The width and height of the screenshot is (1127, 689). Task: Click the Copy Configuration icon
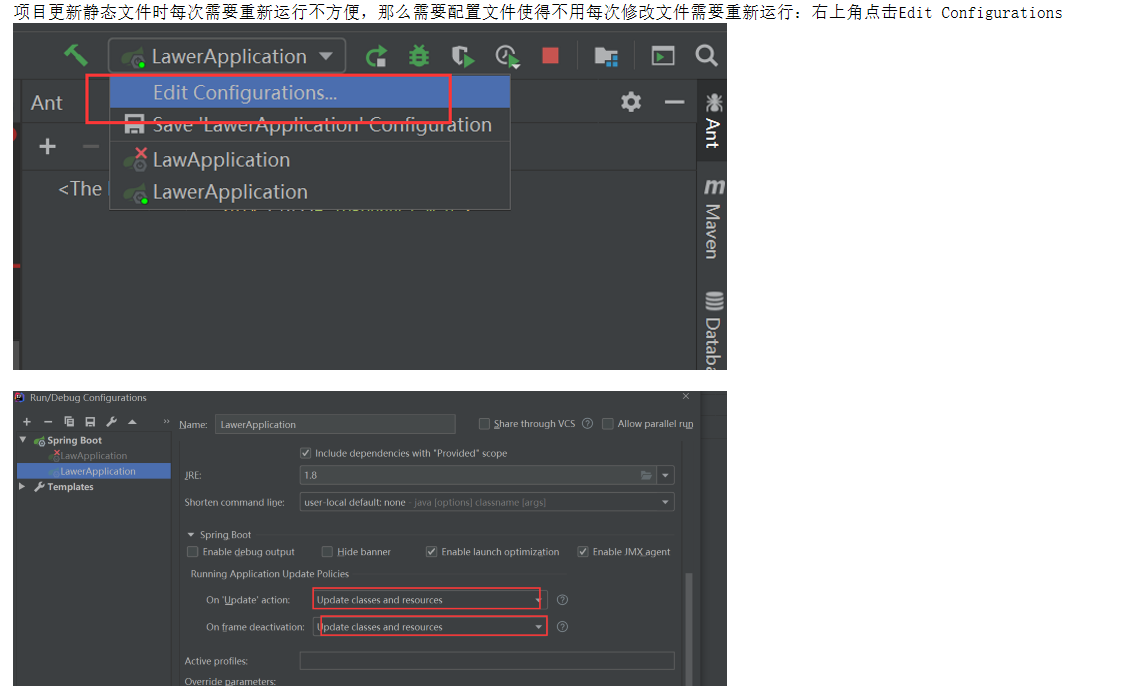tap(69, 422)
